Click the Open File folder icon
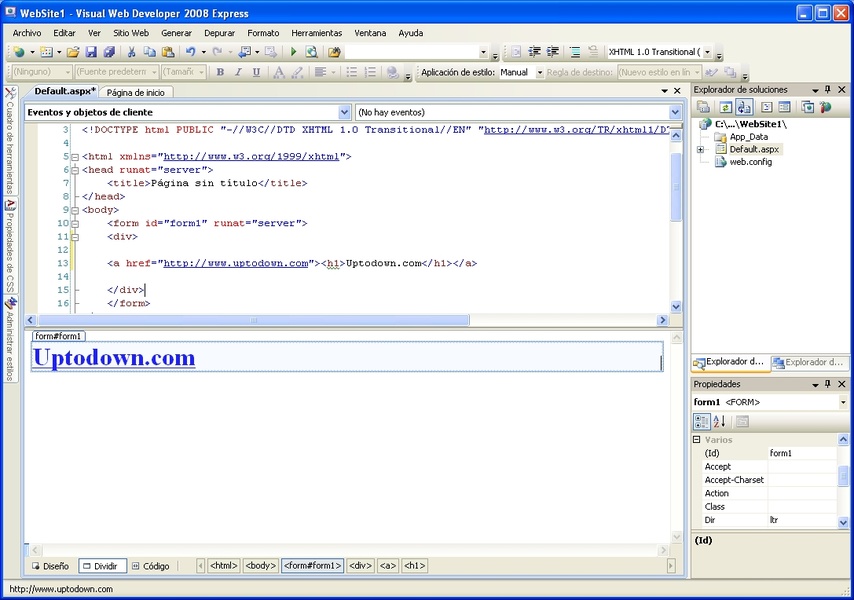This screenshot has height=600, width=854. (73, 52)
